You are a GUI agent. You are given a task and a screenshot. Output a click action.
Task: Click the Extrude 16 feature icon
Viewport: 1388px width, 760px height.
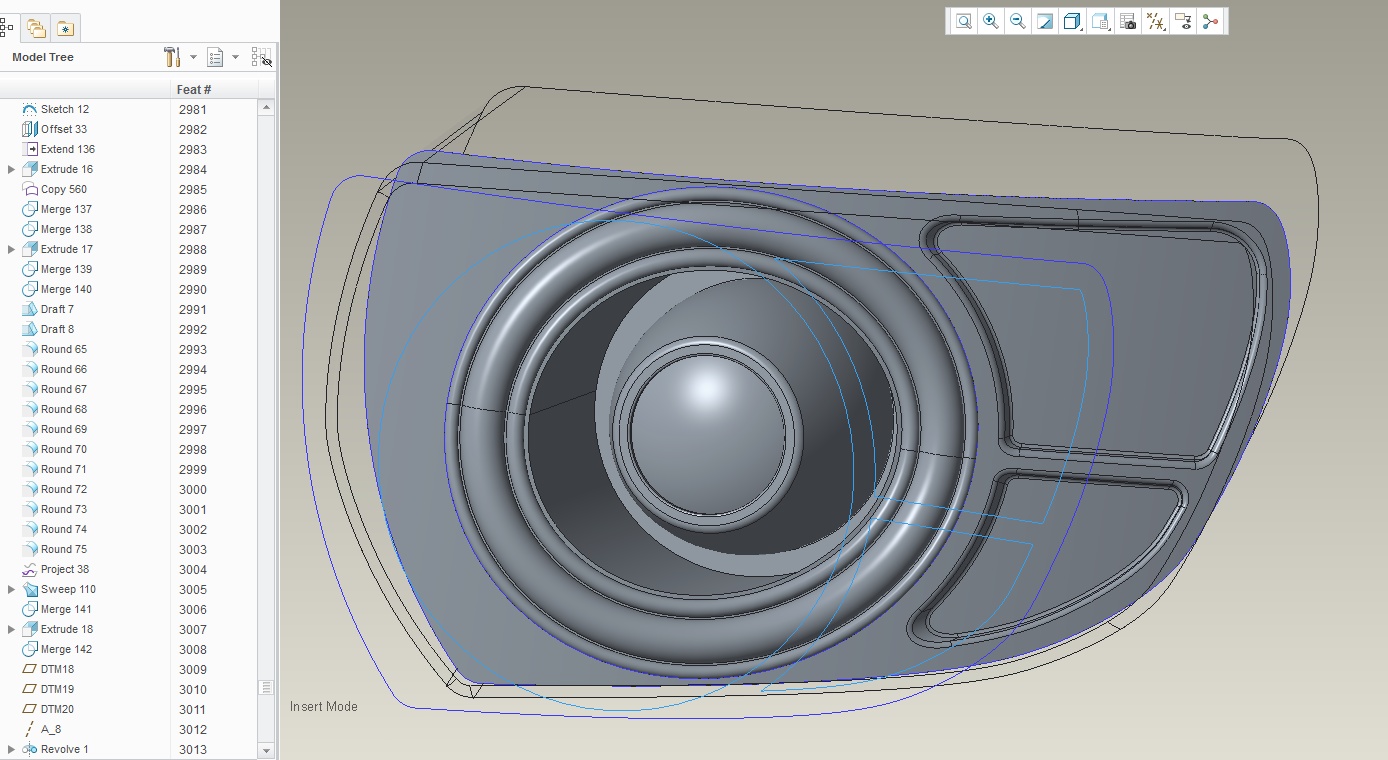(x=29, y=169)
